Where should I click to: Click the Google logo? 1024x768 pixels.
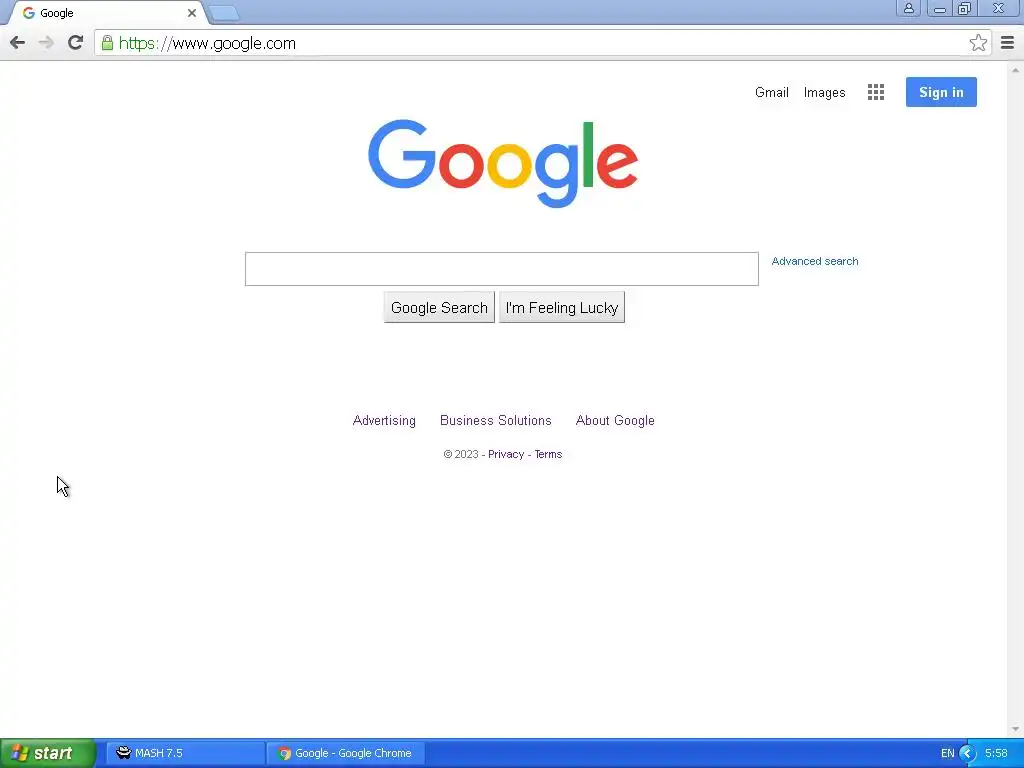point(503,163)
